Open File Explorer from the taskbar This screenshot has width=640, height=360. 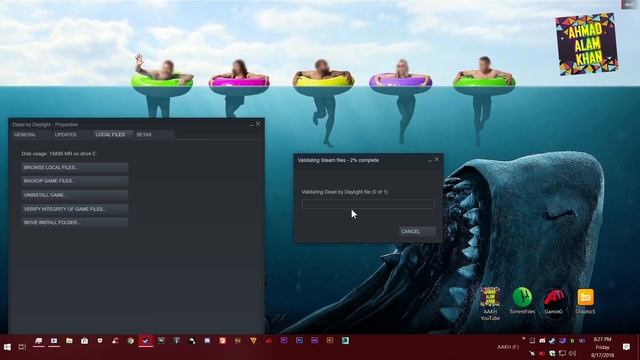(69, 340)
